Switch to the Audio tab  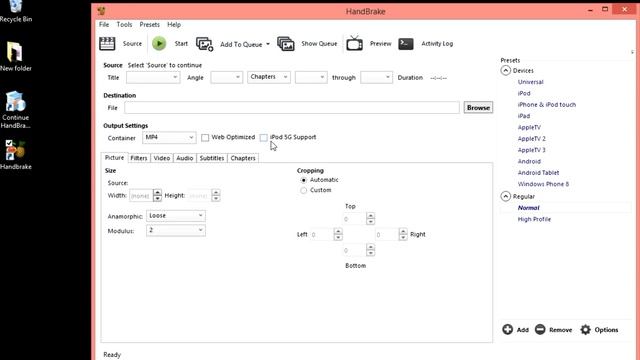184,158
